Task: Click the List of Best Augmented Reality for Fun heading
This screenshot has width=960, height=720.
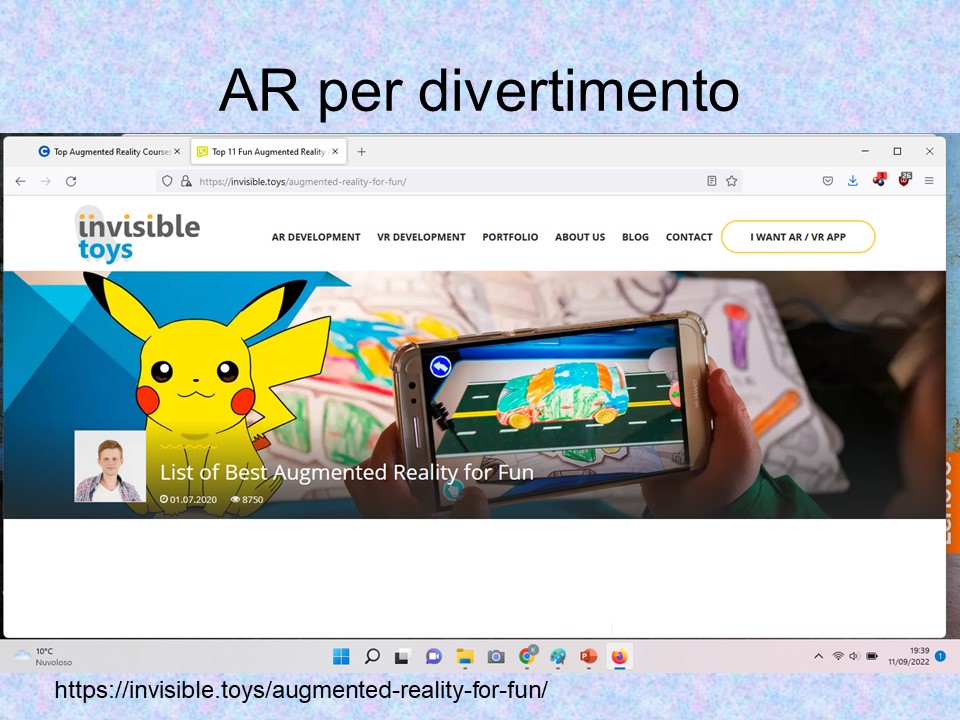Action: pos(347,472)
